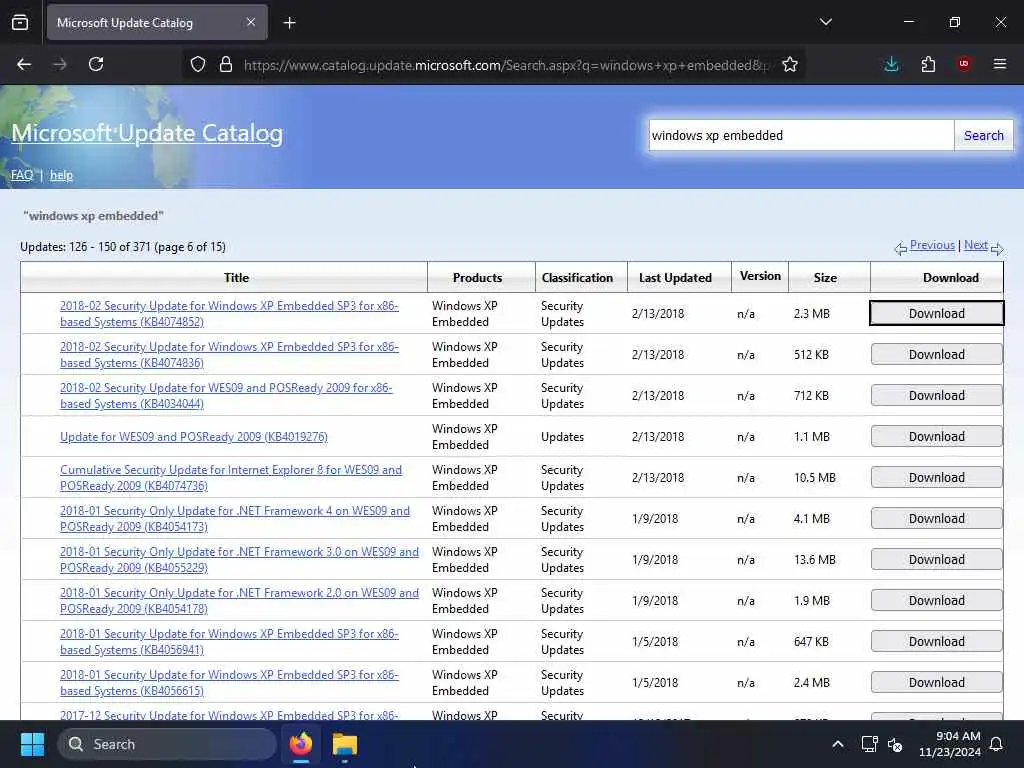
Task: Open Firefox View in the tab strip
Action: pyautogui.click(x=20, y=22)
